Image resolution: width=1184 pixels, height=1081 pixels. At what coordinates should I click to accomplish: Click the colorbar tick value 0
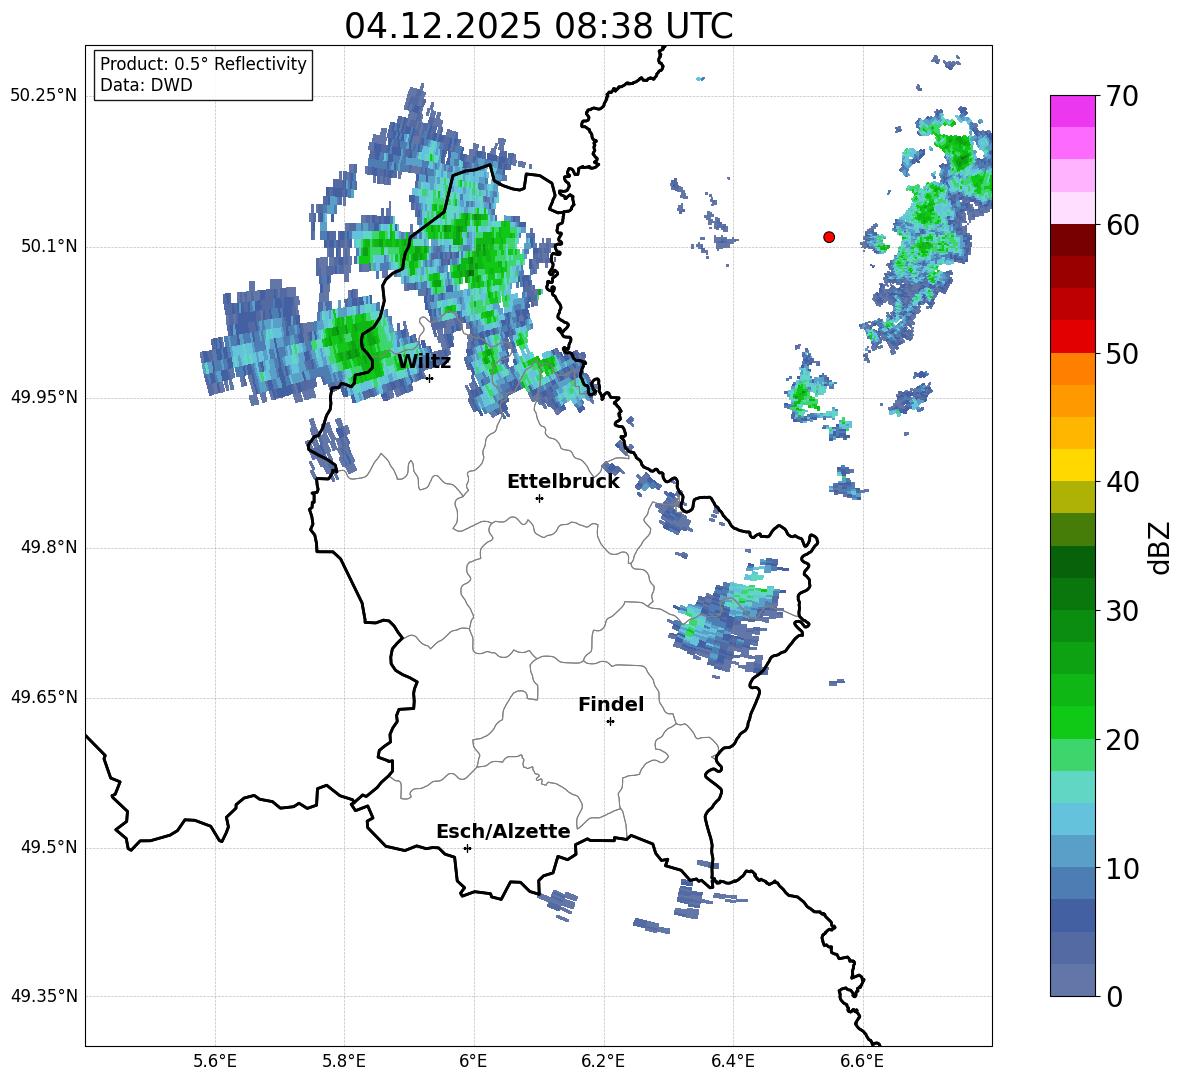click(x=1115, y=996)
